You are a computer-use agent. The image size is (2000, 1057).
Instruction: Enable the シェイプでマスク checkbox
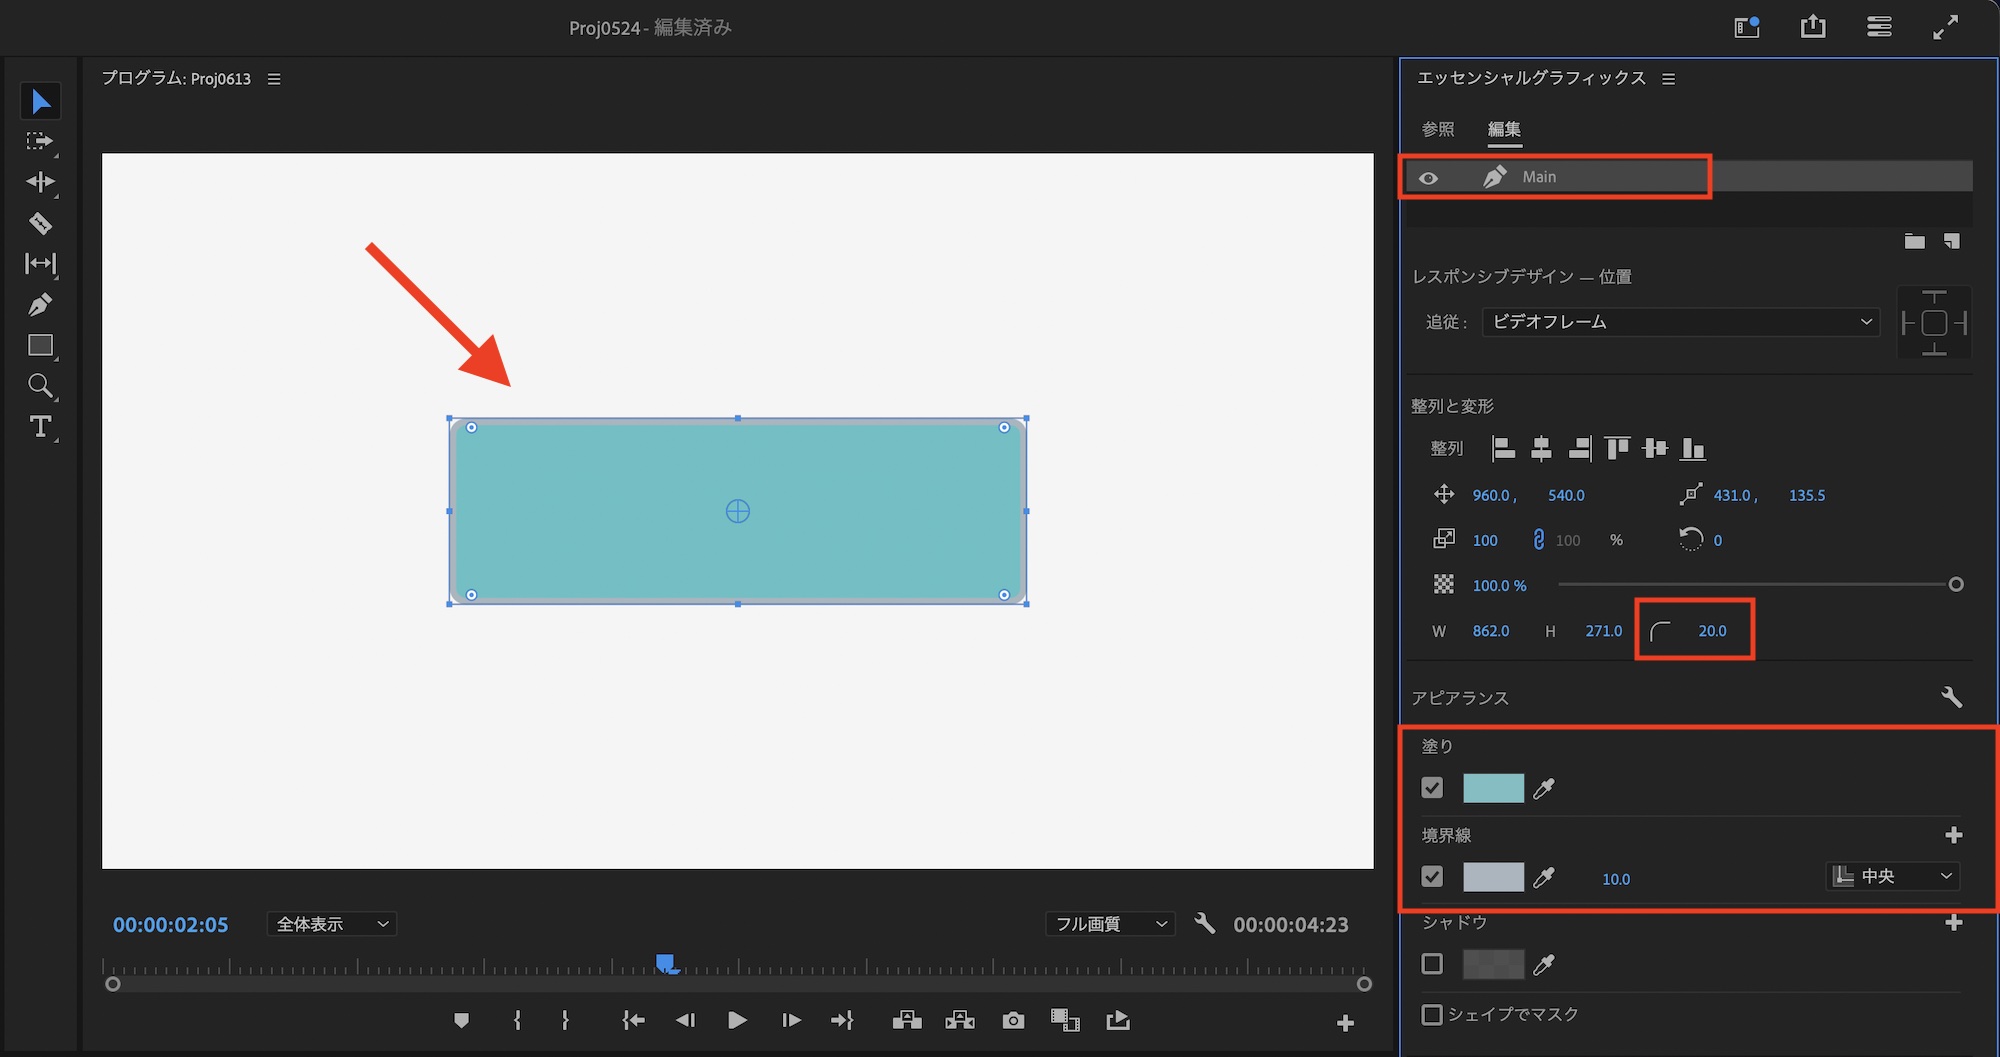(x=1432, y=1014)
